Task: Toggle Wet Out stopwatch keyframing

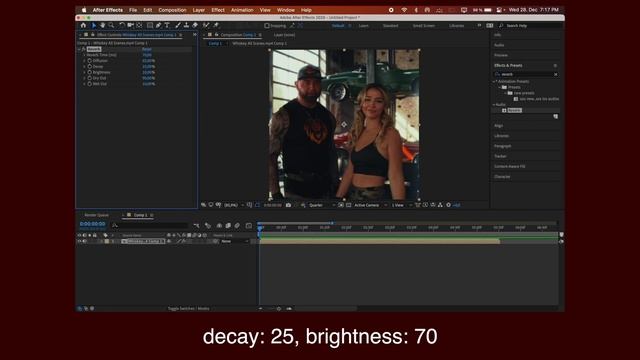Action: tap(89, 83)
